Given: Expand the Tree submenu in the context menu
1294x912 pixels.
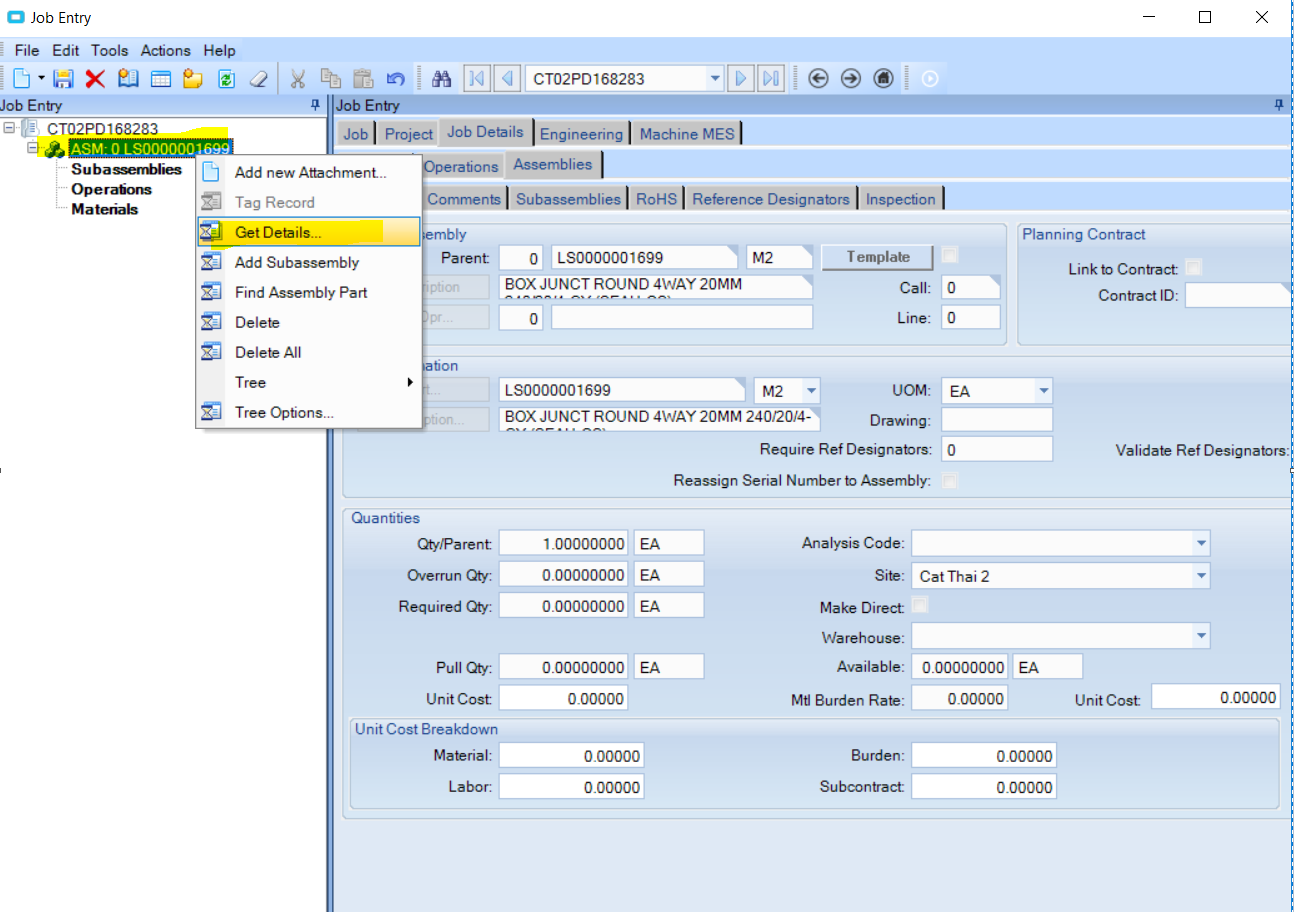Looking at the screenshot, I should [250, 382].
